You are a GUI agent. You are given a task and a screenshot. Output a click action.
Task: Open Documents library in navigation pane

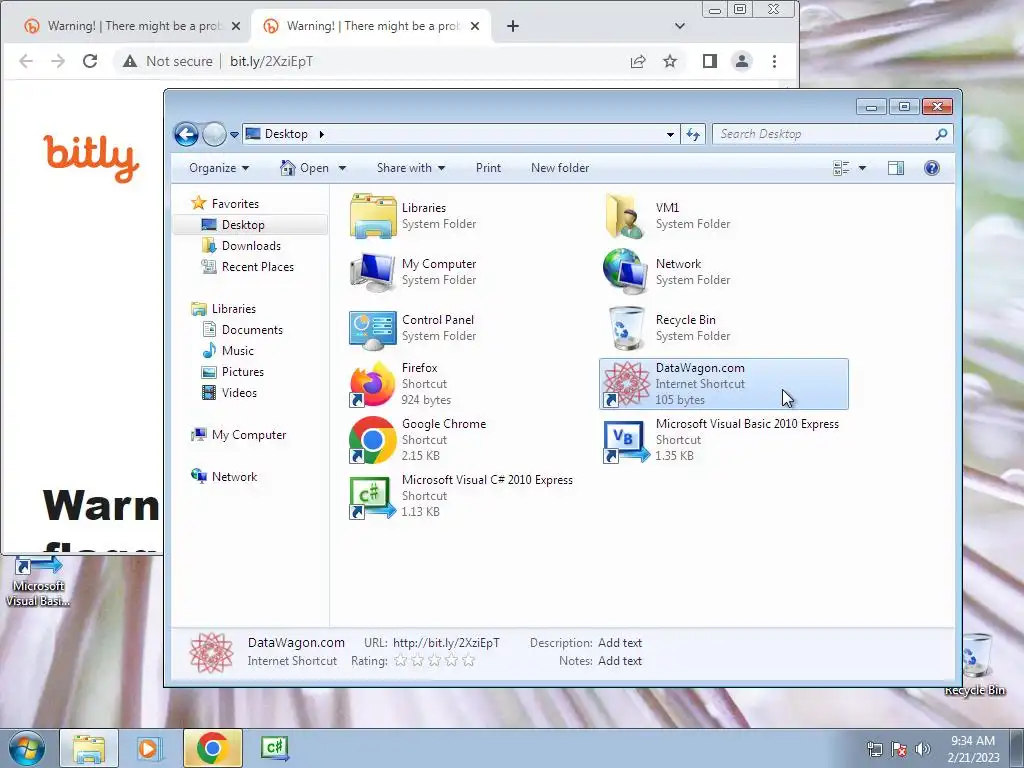click(242, 330)
